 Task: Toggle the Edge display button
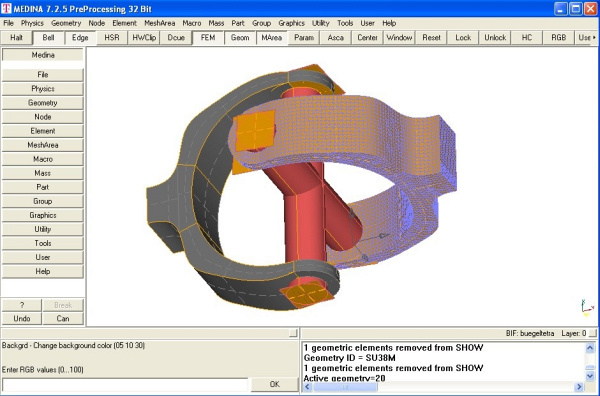pos(80,38)
